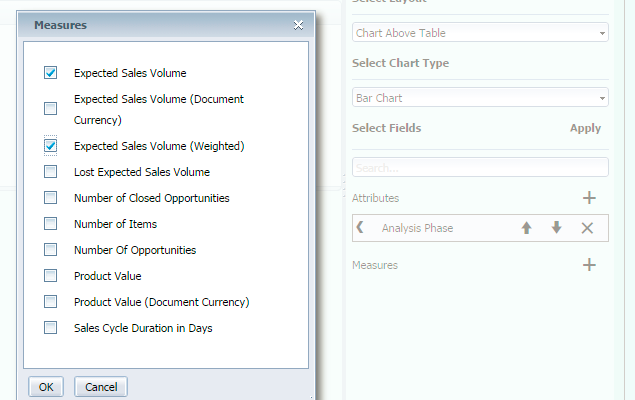This screenshot has height=400, width=635.
Task: Add a new attribute with plus icon
Action: coord(589,198)
